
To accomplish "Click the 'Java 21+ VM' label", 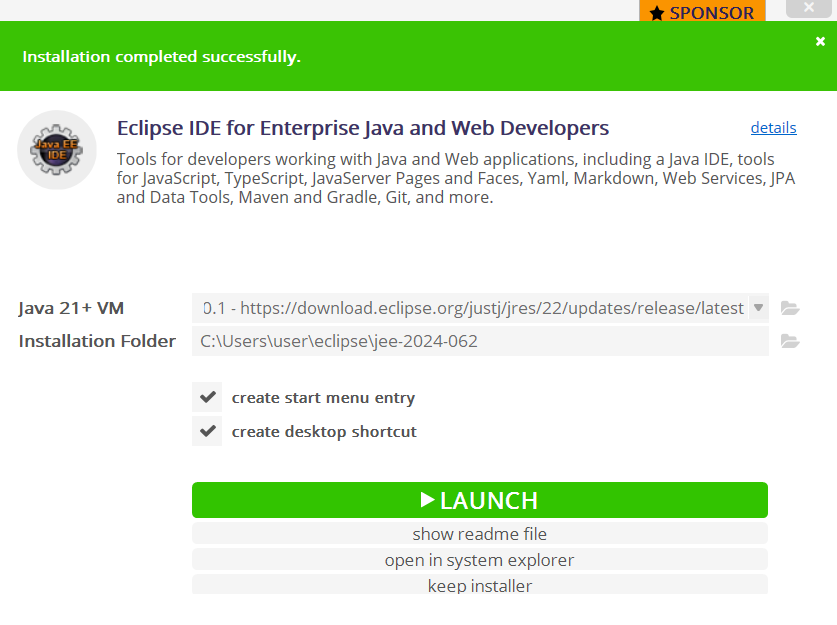I will pyautogui.click(x=71, y=308).
